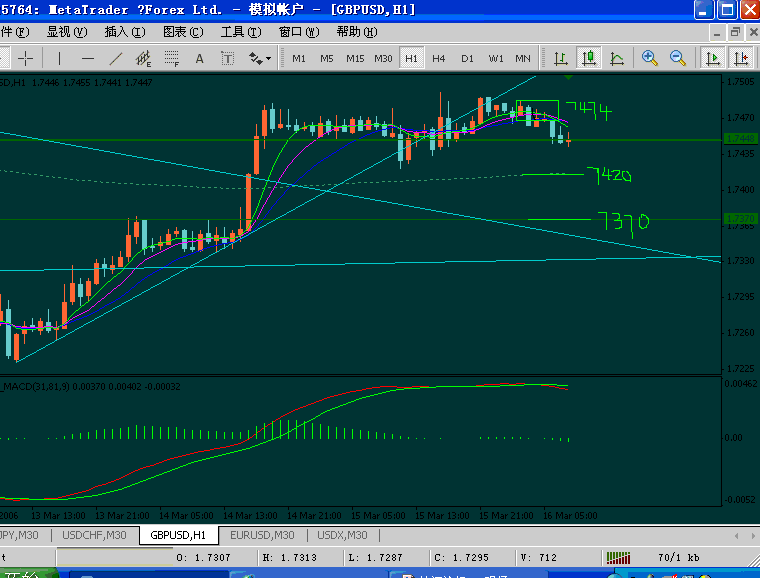Switch to the USDCHF,M30 chart tab
Image resolution: width=760 pixels, height=578 pixels.
coord(94,535)
